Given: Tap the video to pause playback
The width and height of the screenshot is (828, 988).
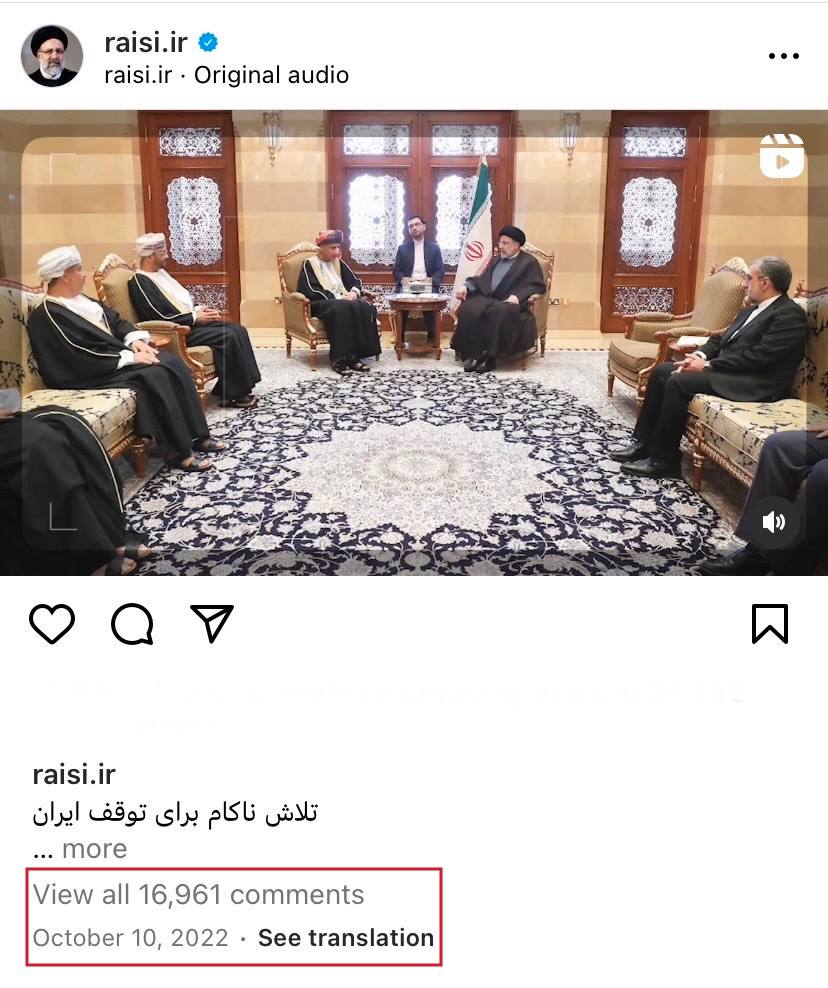Looking at the screenshot, I should [x=414, y=343].
